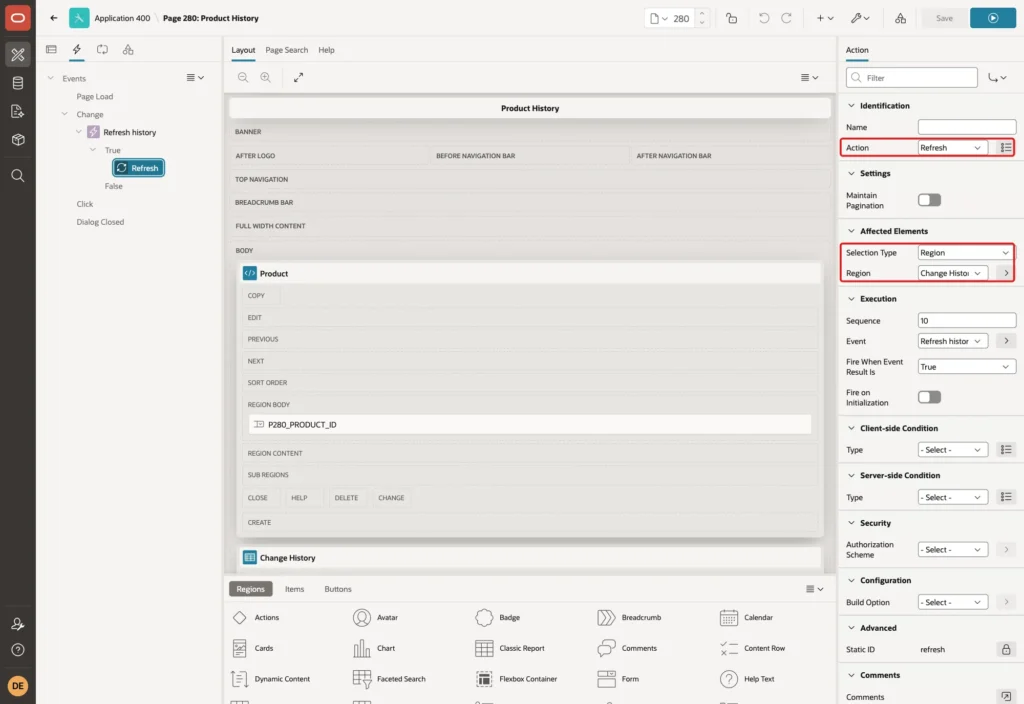The height and width of the screenshot is (704, 1024).
Task: Step the page number 280 up or down
Action: (x=702, y=18)
